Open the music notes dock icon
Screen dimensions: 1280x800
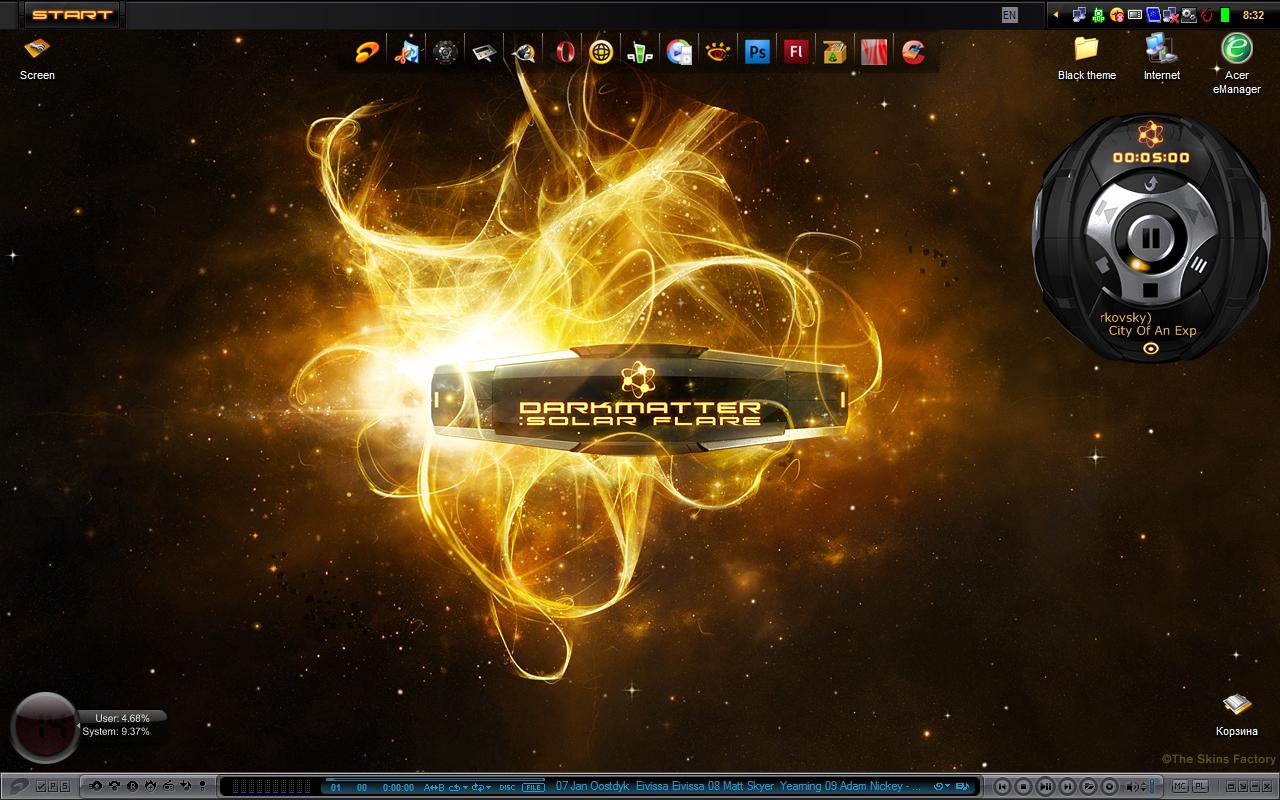click(407, 51)
